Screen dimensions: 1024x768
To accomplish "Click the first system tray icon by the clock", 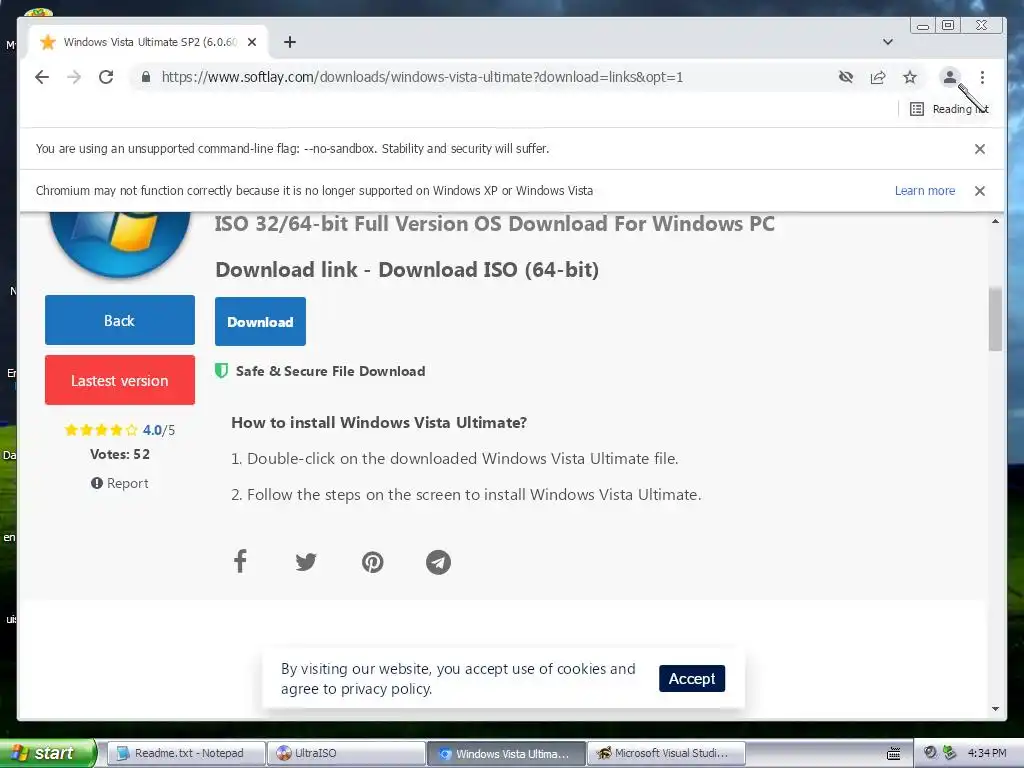I will 930,753.
